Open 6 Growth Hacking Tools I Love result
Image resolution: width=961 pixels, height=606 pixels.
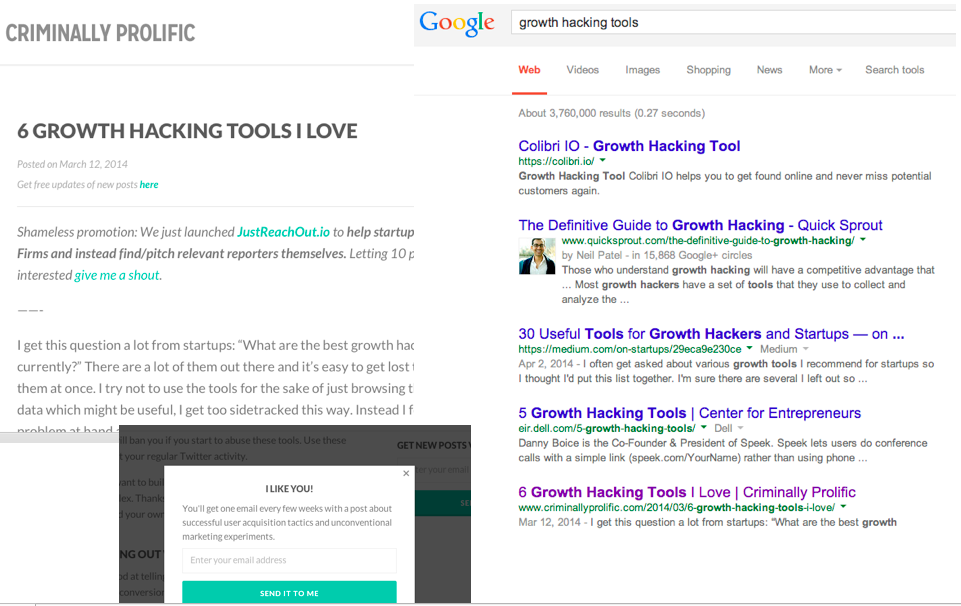(686, 492)
